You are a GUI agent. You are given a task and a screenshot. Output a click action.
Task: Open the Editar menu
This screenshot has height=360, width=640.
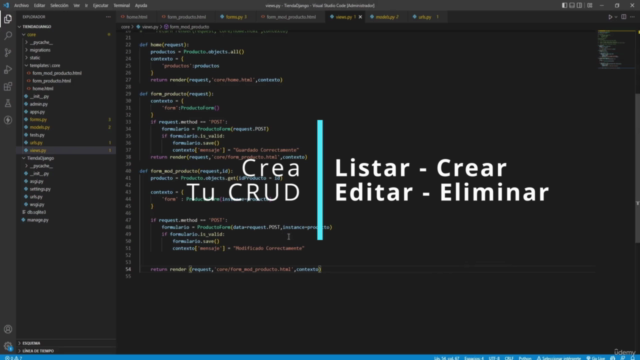(39, 5)
